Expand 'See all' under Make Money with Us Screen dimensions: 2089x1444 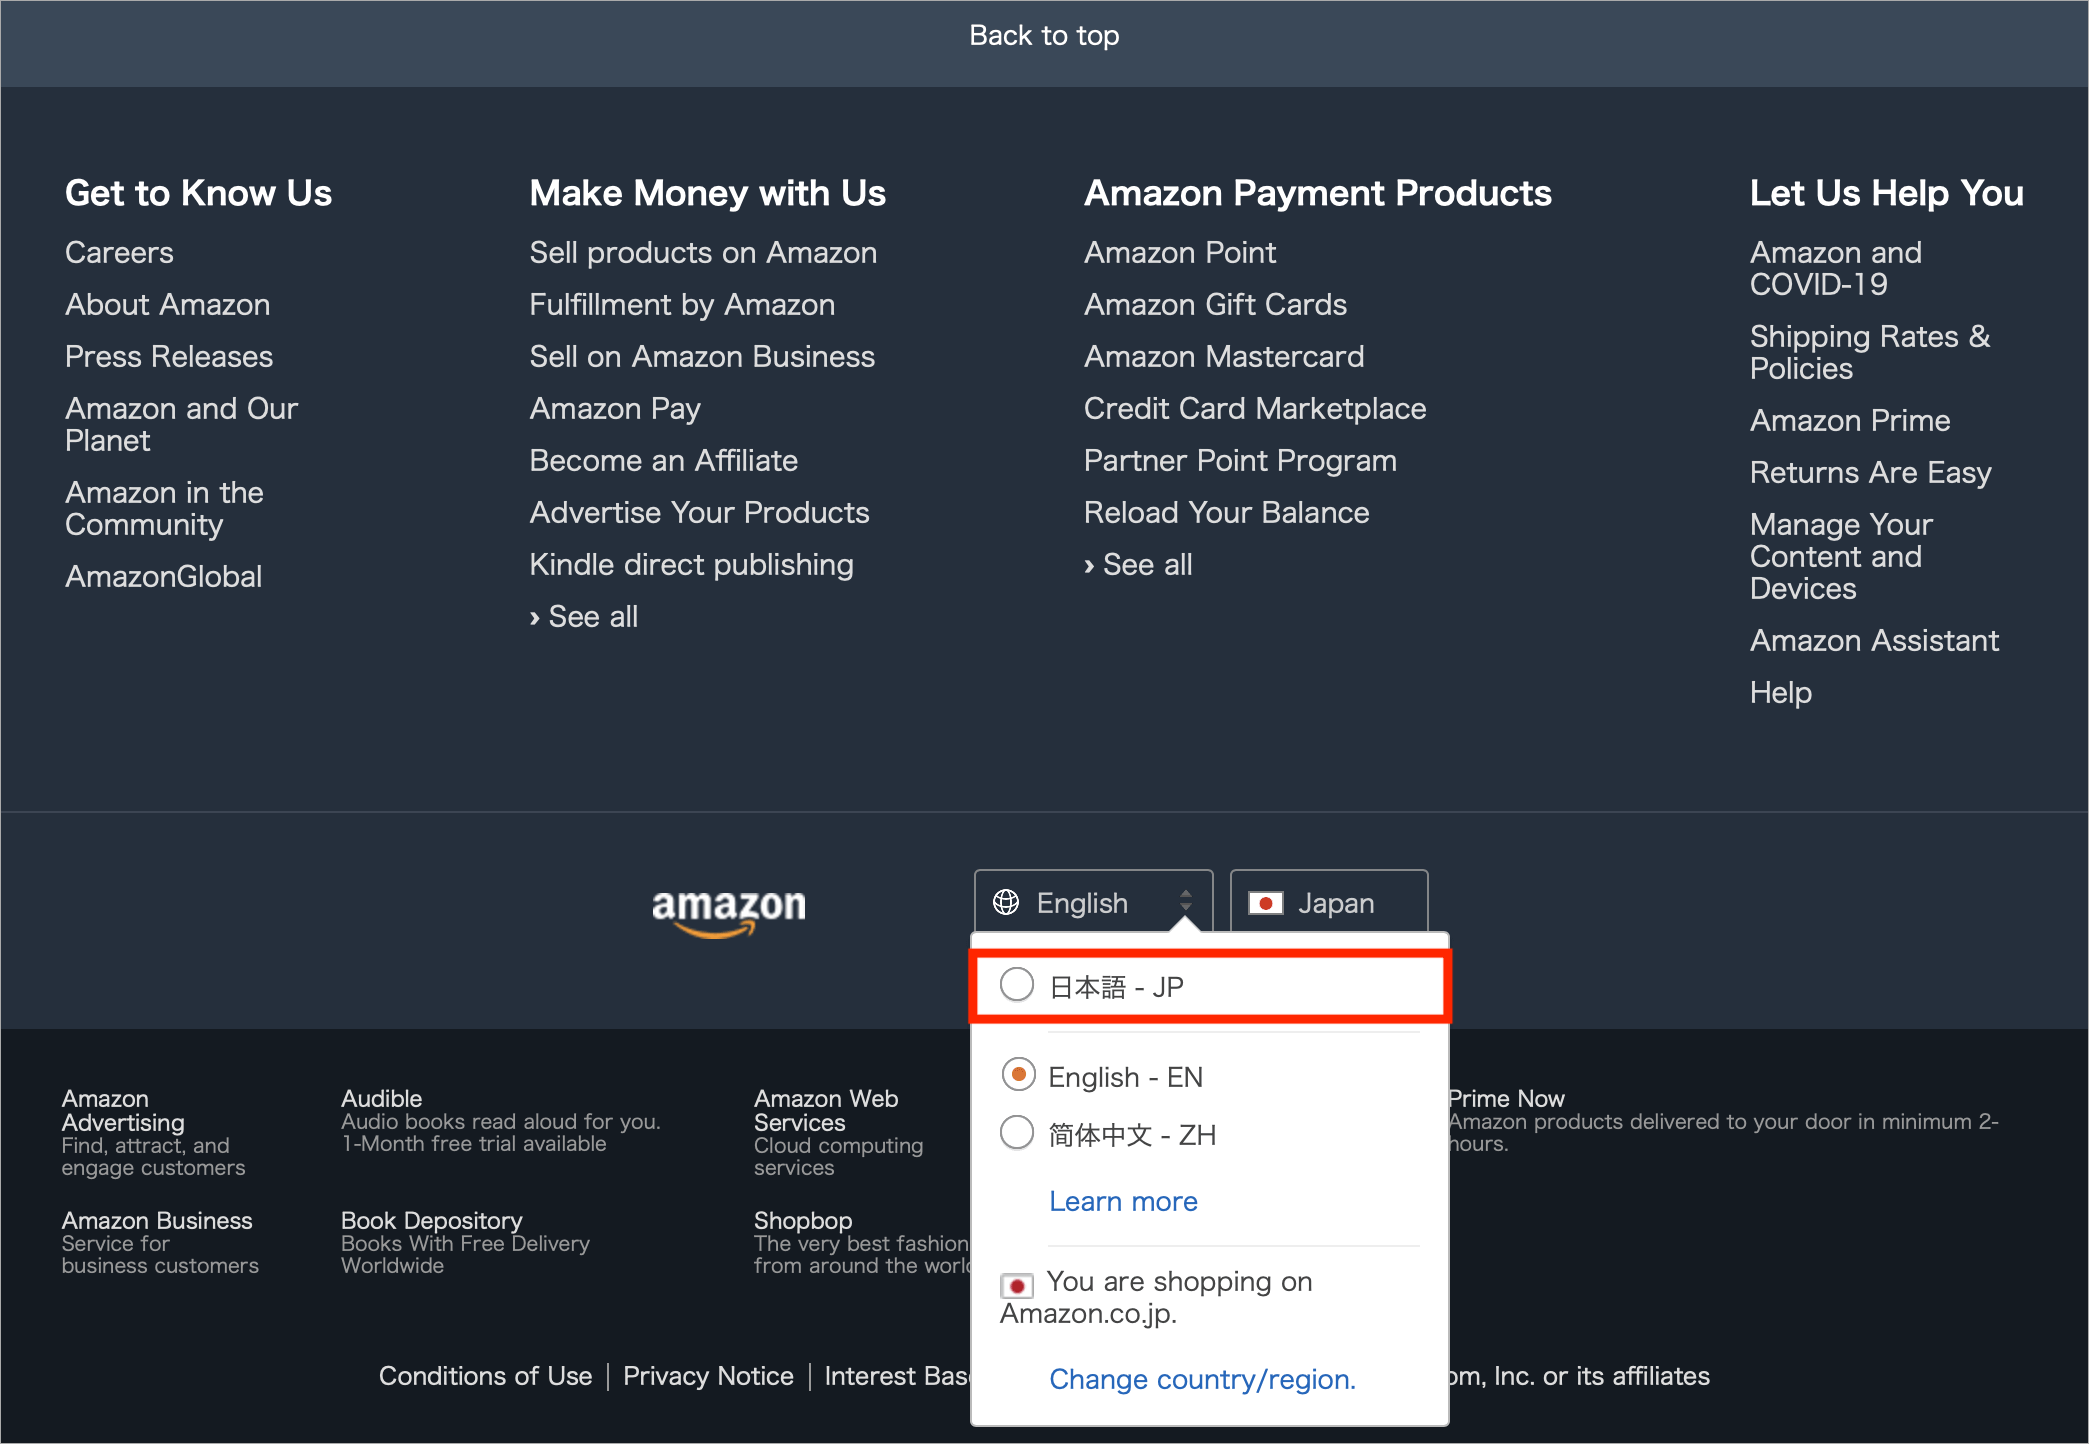583,616
